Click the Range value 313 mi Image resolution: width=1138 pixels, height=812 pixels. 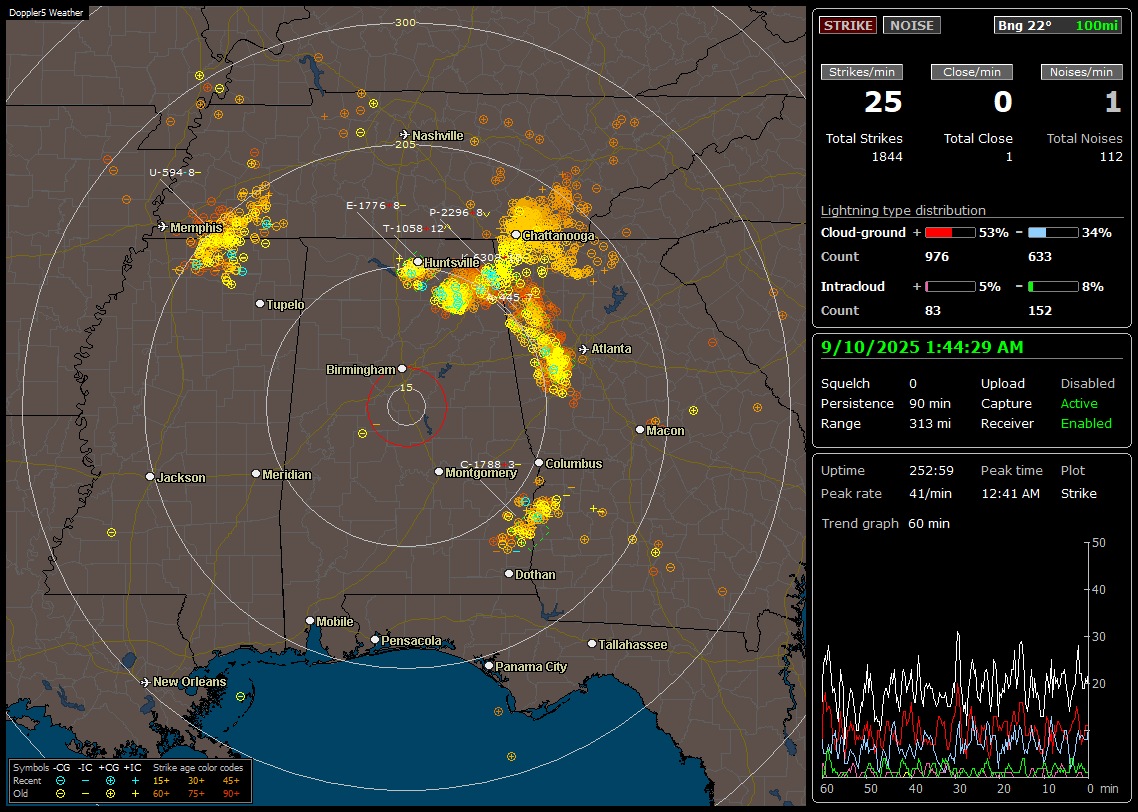pos(930,423)
